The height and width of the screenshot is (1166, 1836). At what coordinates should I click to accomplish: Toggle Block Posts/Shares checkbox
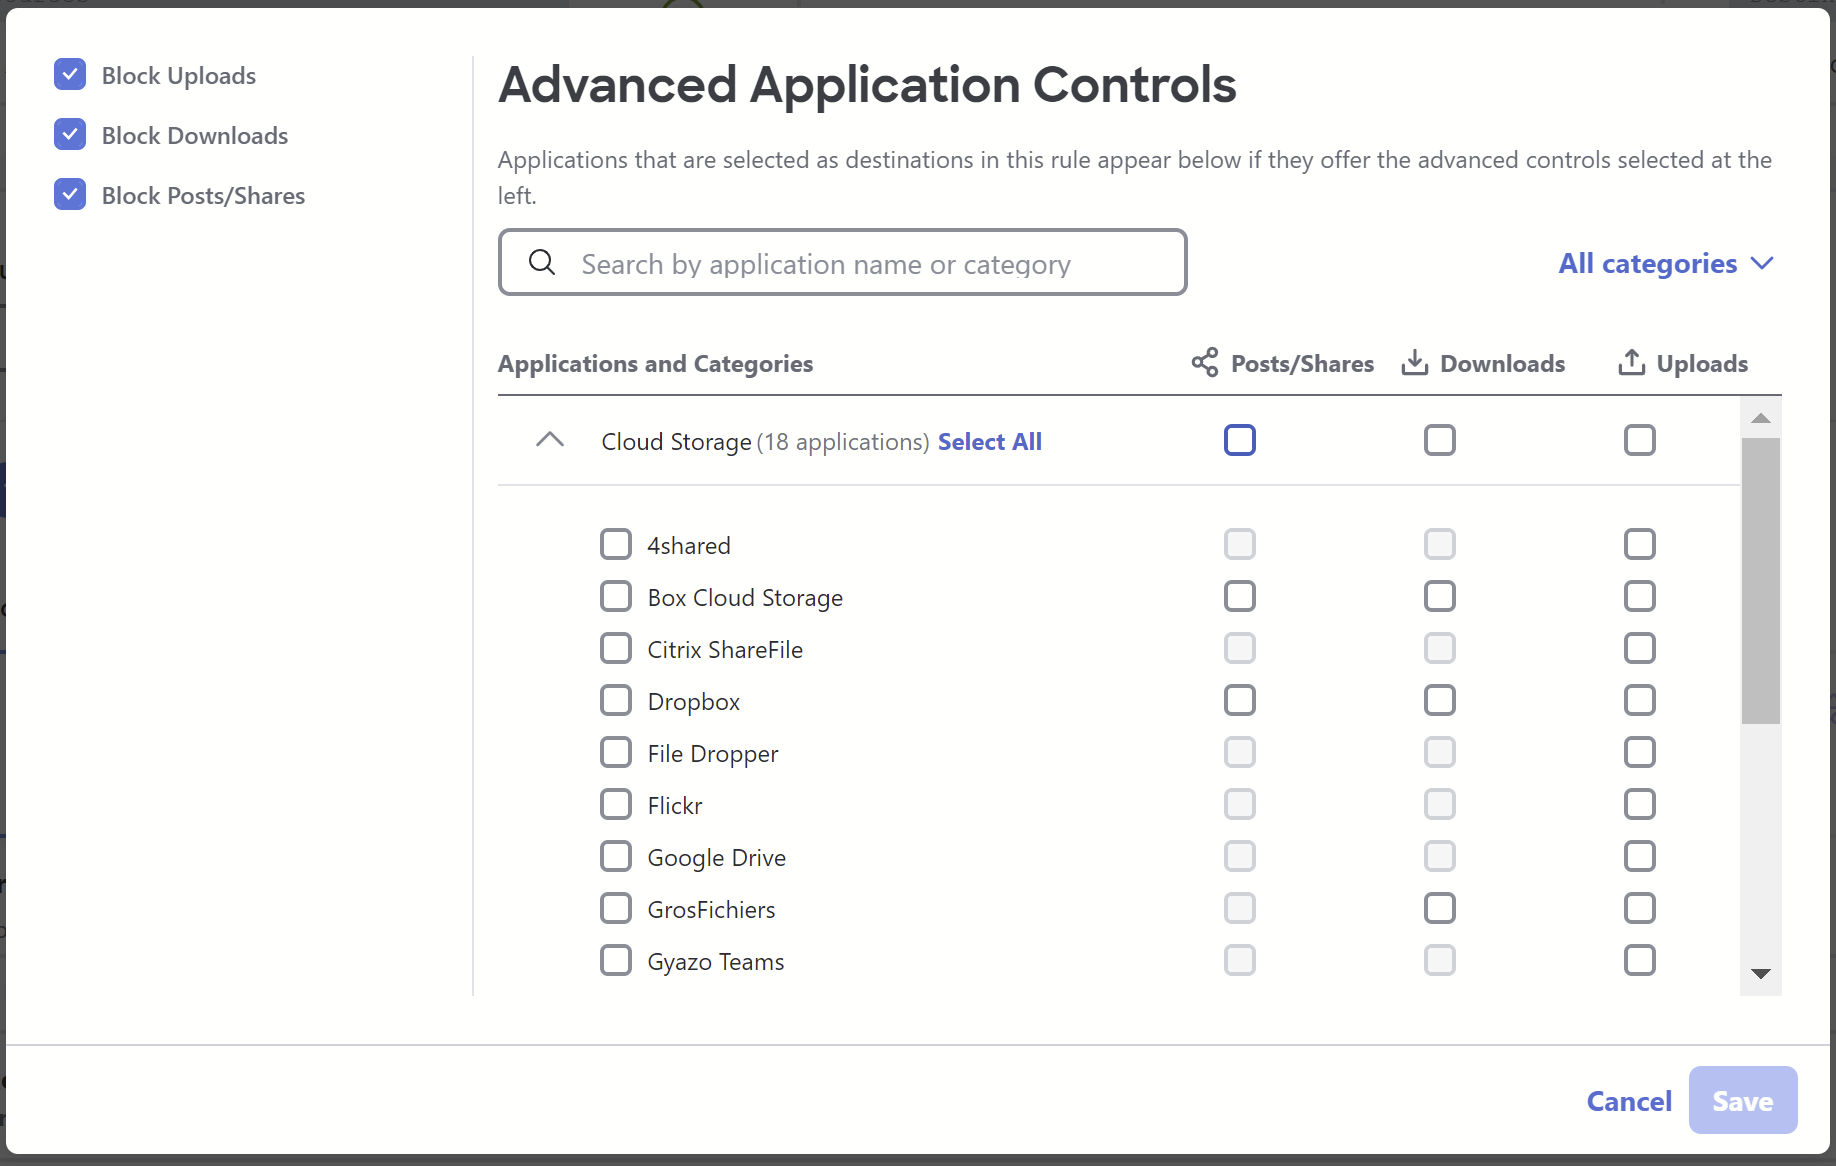click(70, 195)
